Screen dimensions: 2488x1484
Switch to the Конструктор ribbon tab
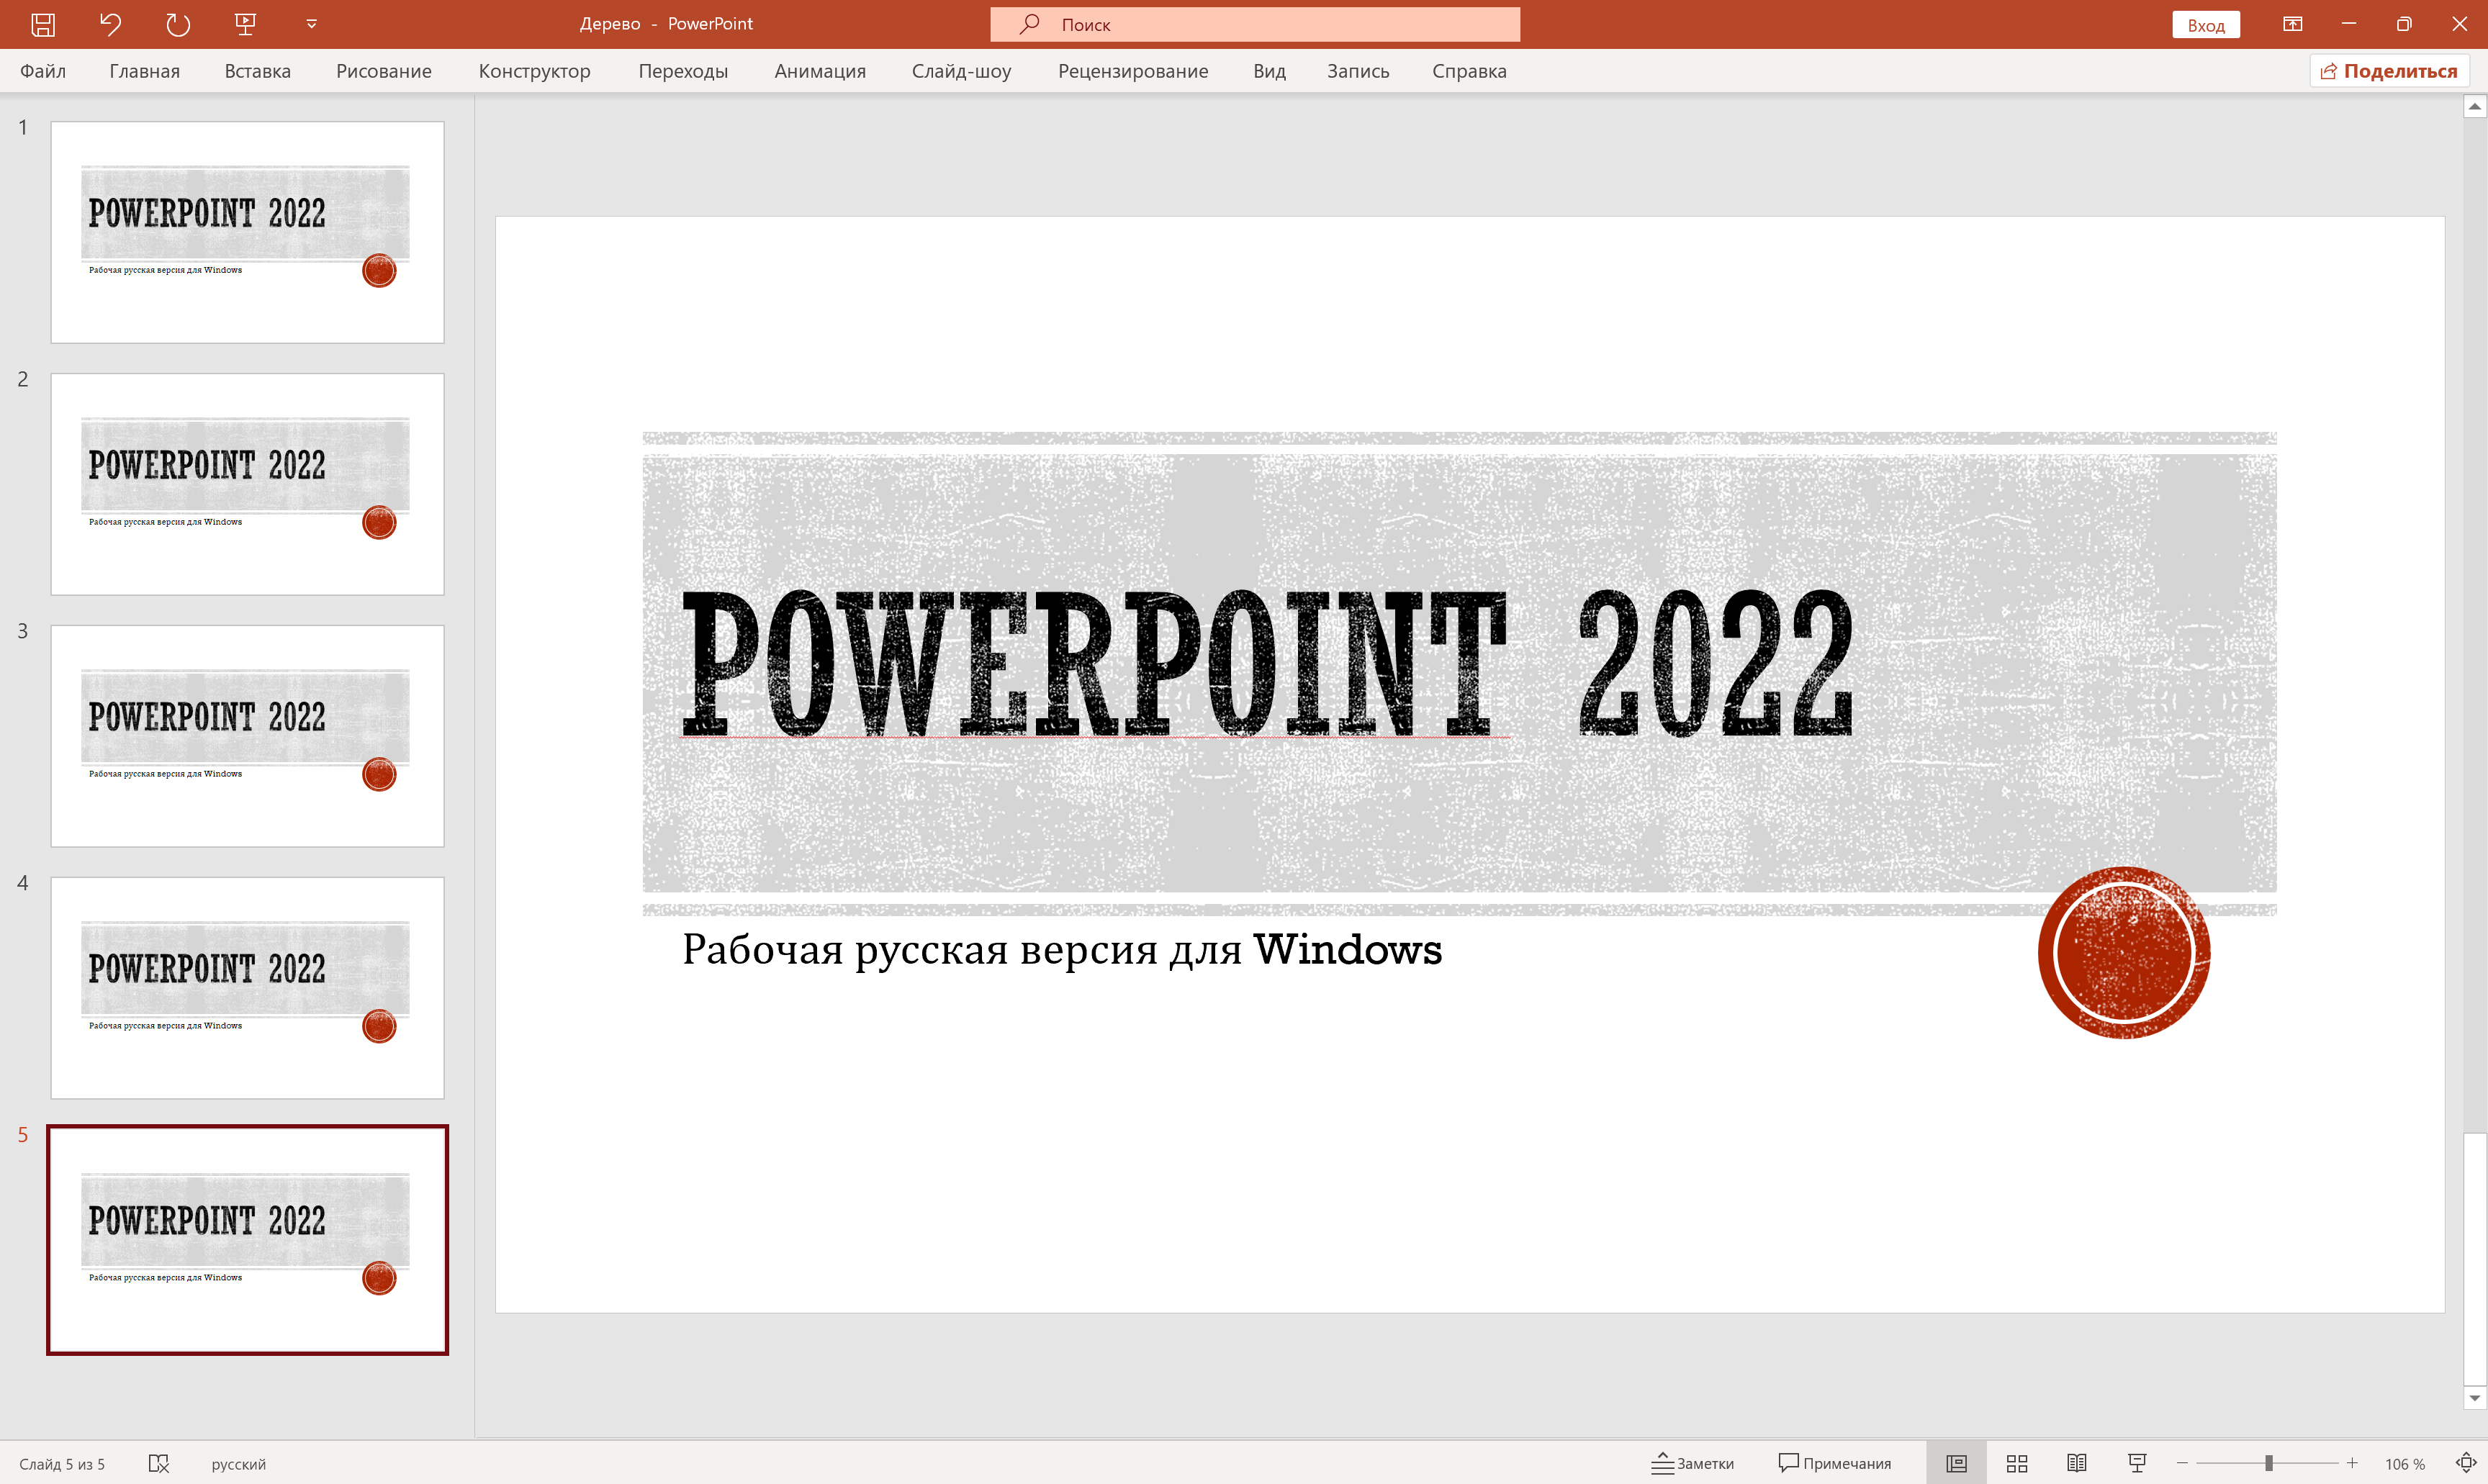pyautogui.click(x=535, y=71)
